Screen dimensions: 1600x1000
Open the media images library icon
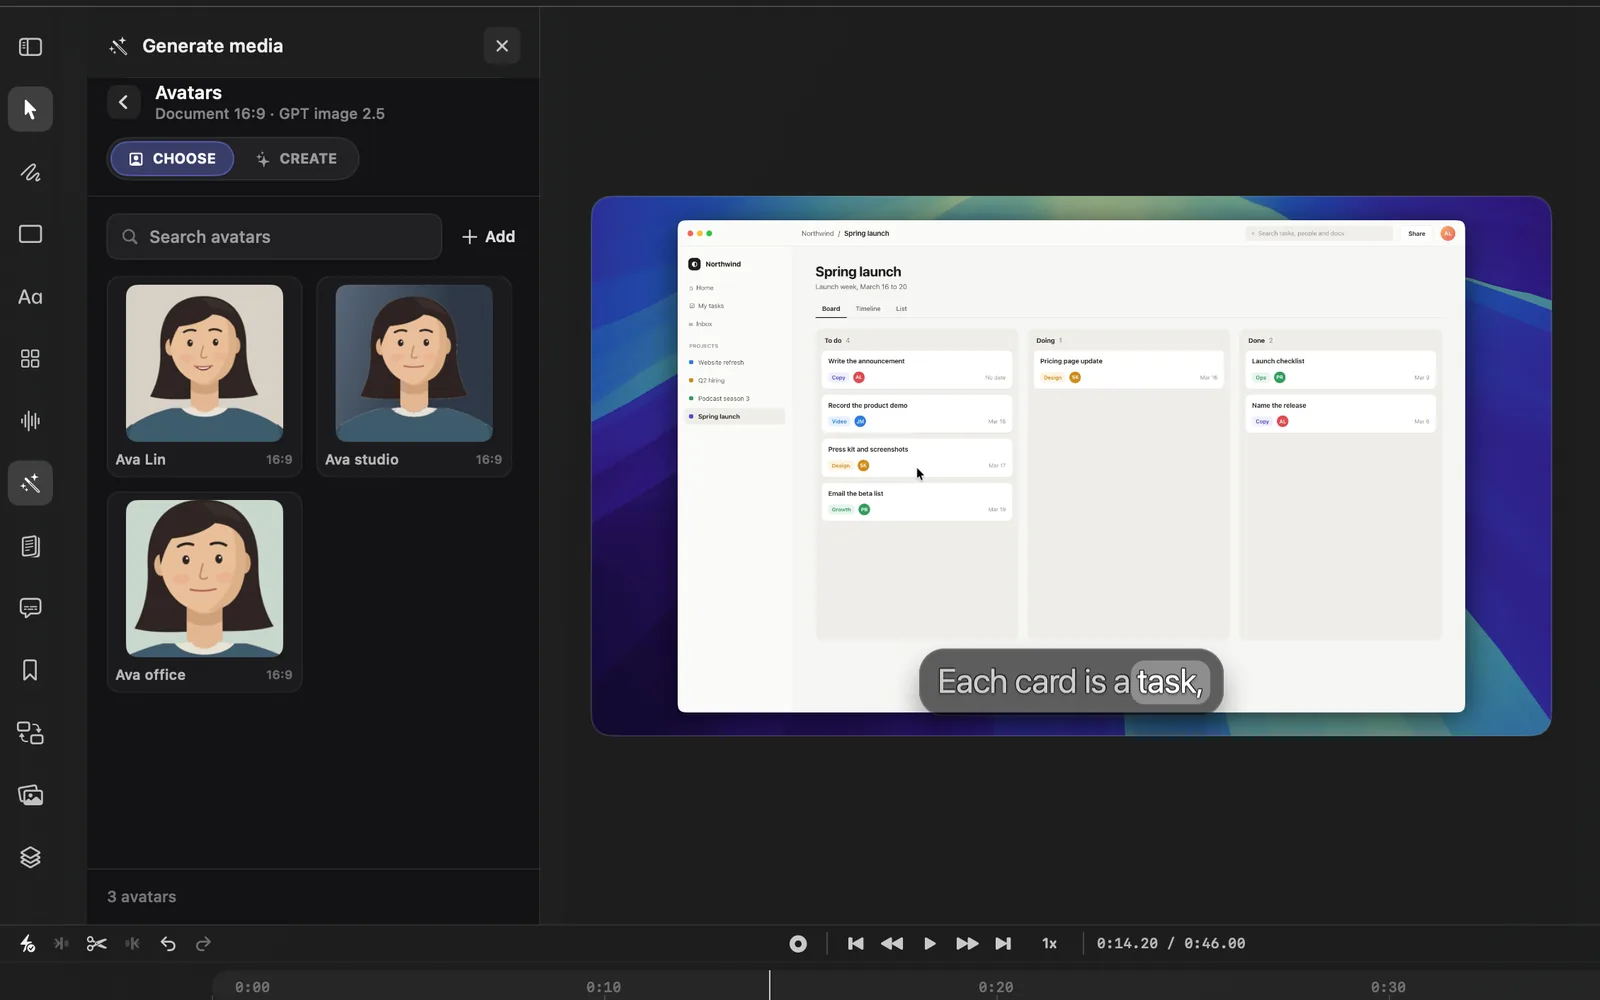[x=30, y=795]
